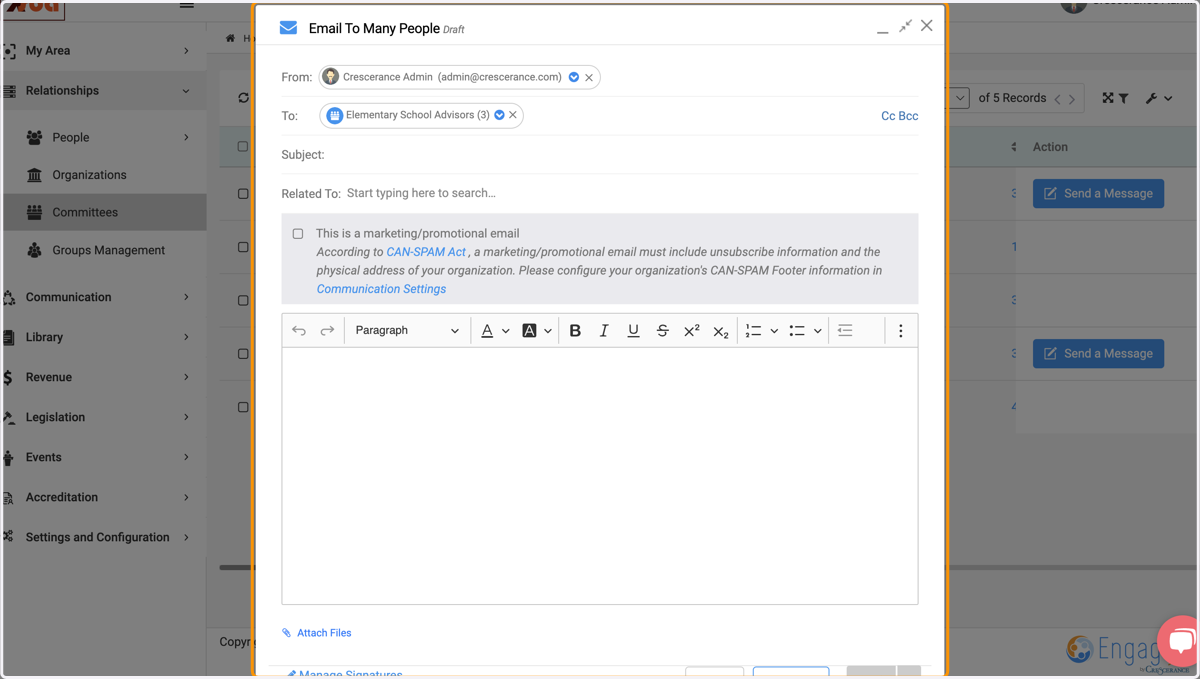Select the fifth committee row checkbox
Screen dimensions: 1200x679
coord(243,407)
